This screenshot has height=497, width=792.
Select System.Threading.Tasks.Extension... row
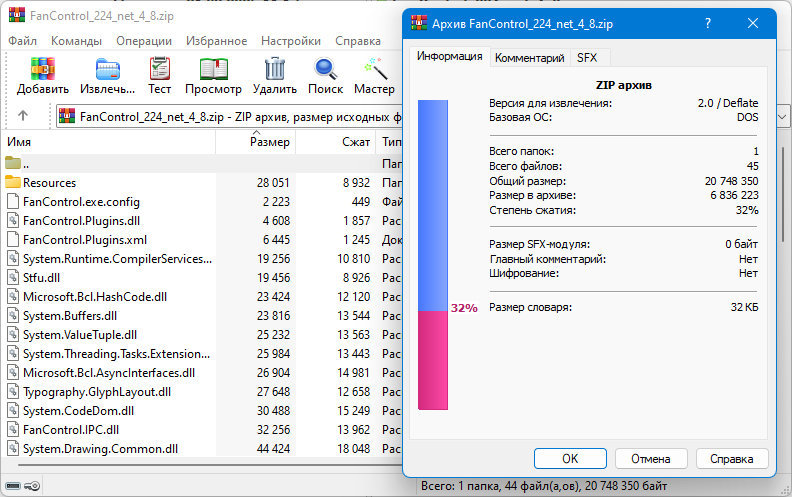tap(203, 354)
